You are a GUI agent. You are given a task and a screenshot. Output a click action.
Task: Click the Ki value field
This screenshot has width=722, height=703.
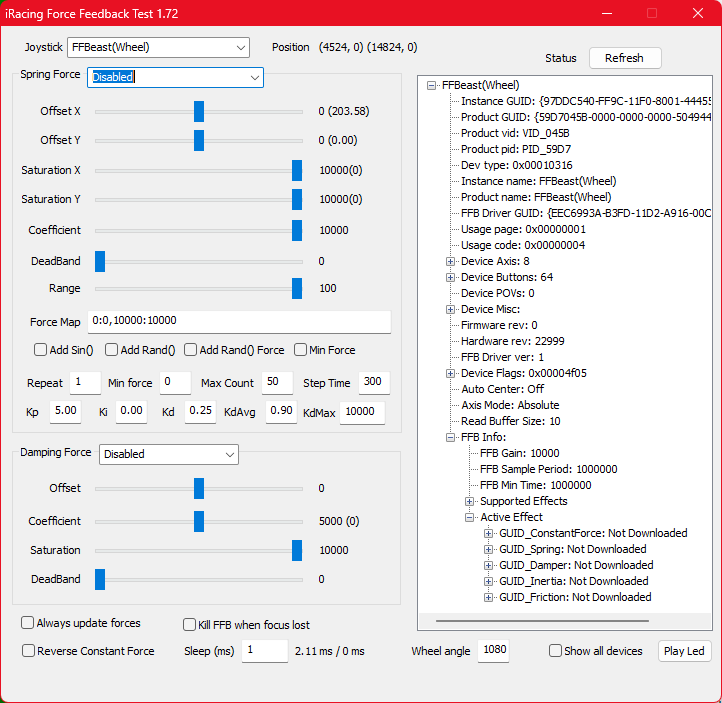click(x=131, y=412)
